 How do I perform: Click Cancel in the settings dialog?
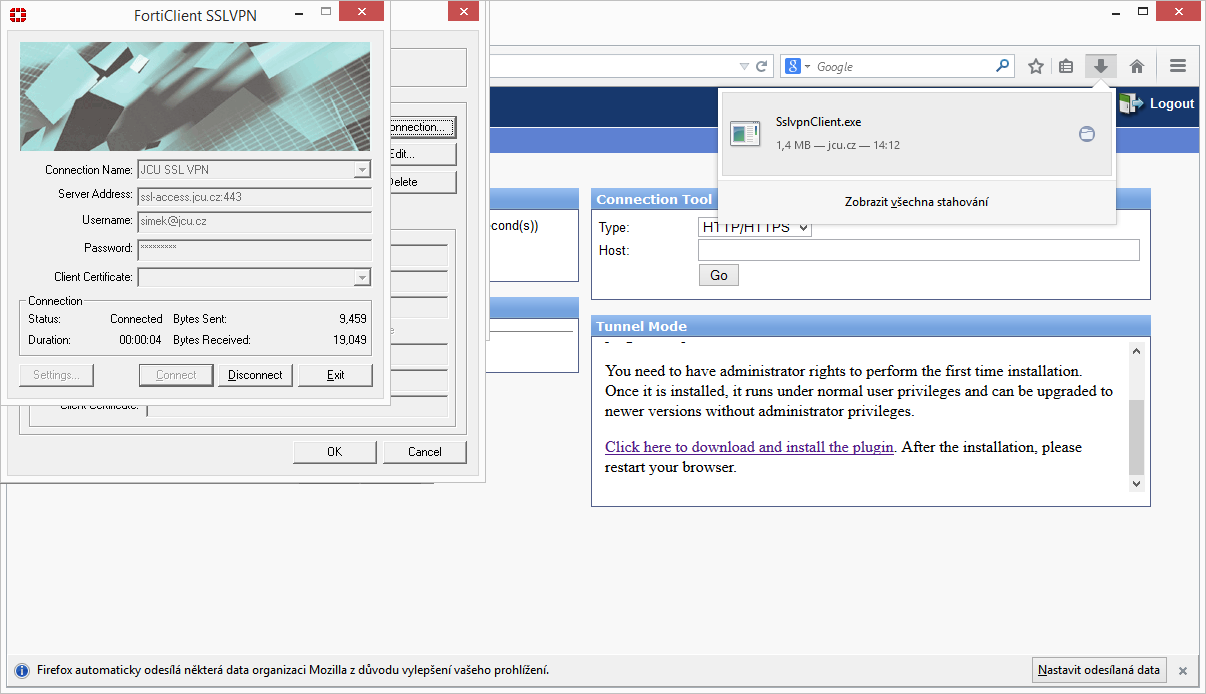coord(425,452)
